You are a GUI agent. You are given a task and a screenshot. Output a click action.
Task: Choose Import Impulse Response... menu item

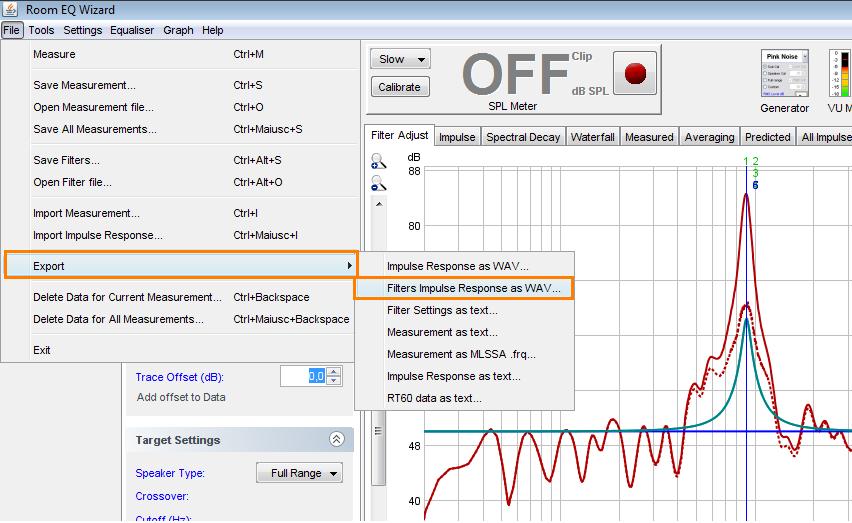pos(180,235)
